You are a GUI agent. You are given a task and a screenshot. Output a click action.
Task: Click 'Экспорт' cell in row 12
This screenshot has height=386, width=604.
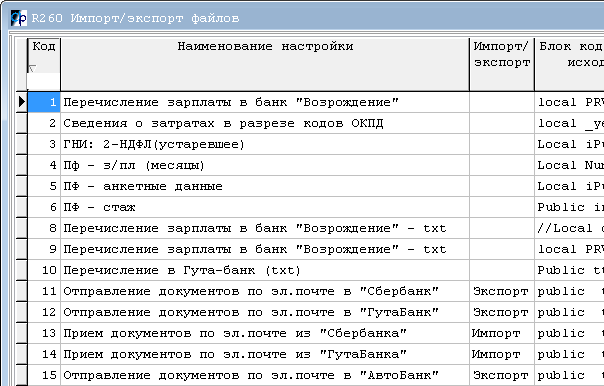click(502, 312)
